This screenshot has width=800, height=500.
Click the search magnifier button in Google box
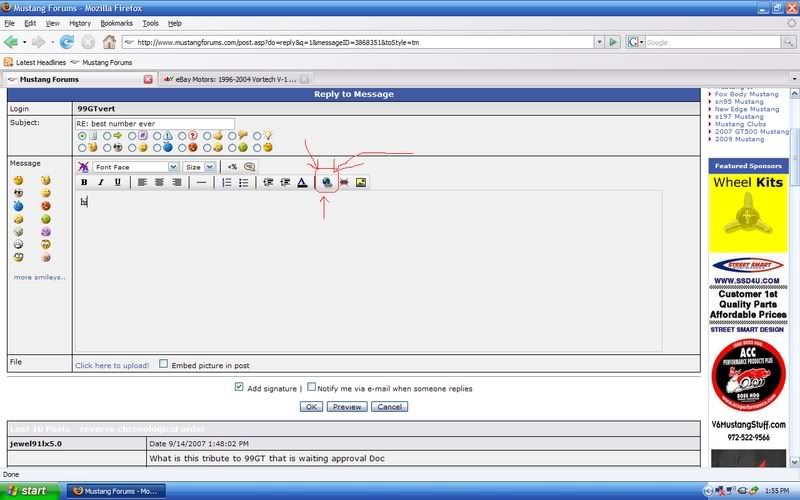[x=788, y=42]
